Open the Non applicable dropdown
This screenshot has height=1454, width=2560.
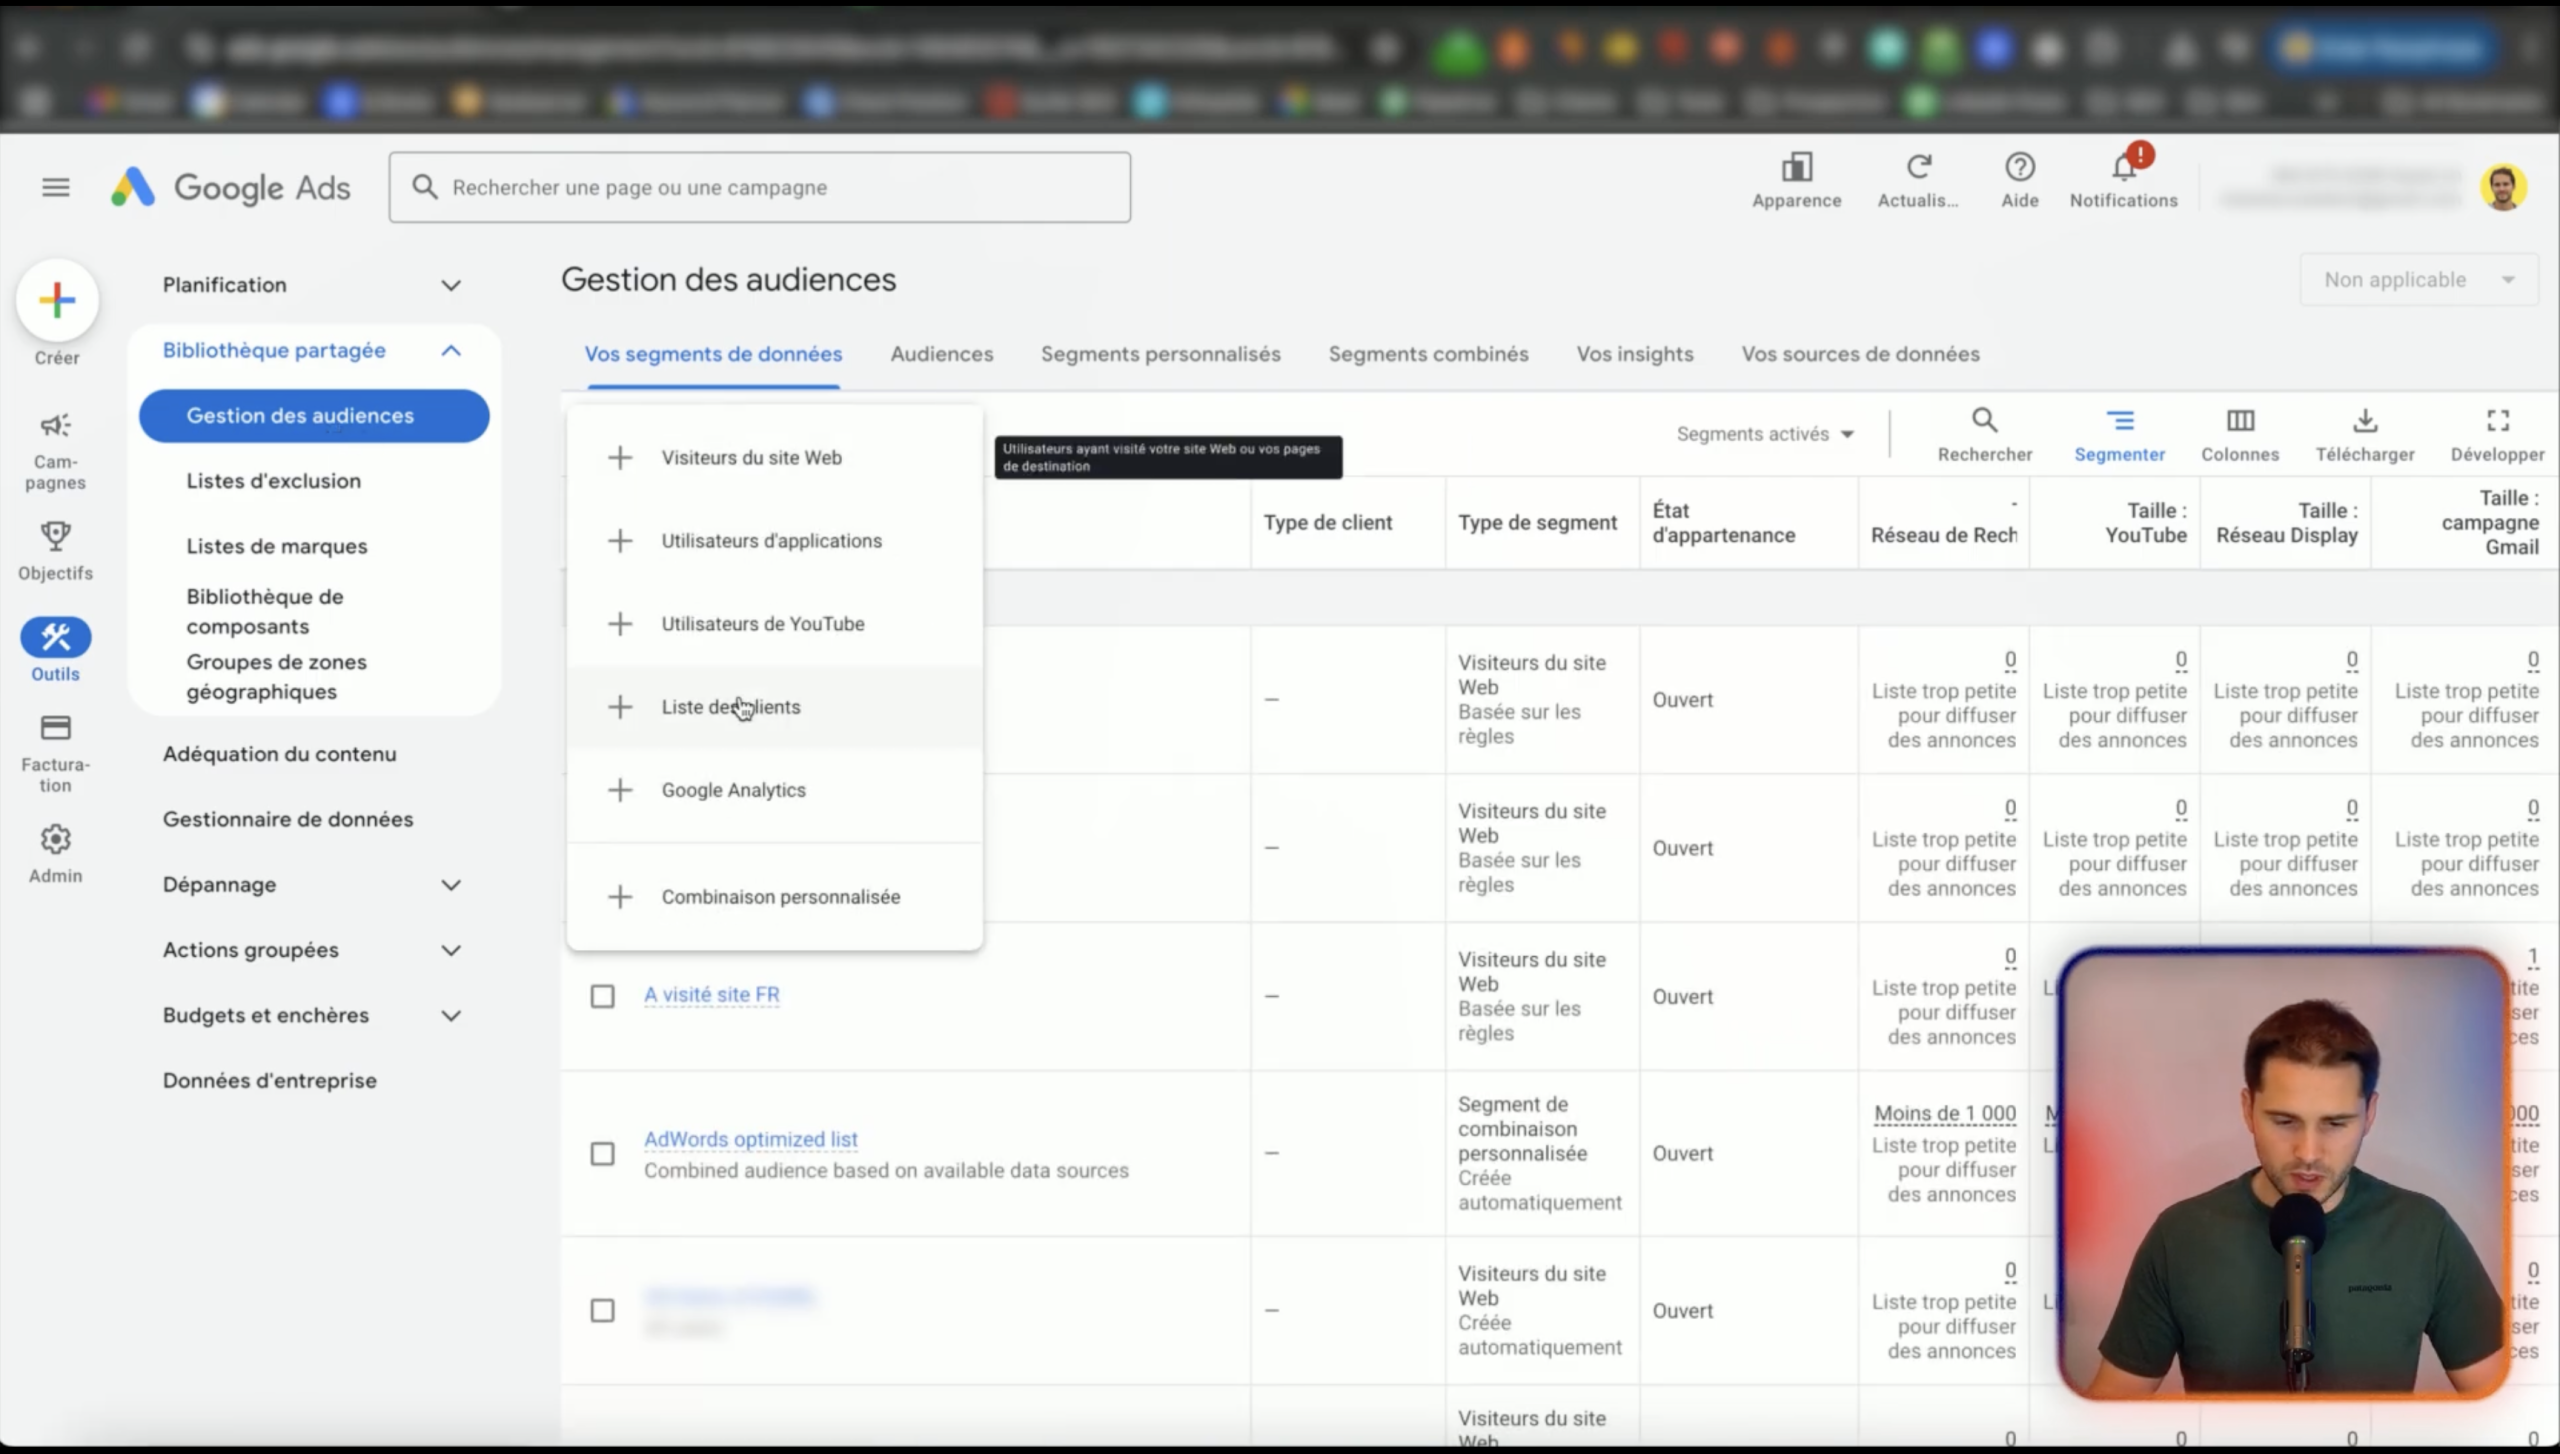(x=2418, y=280)
